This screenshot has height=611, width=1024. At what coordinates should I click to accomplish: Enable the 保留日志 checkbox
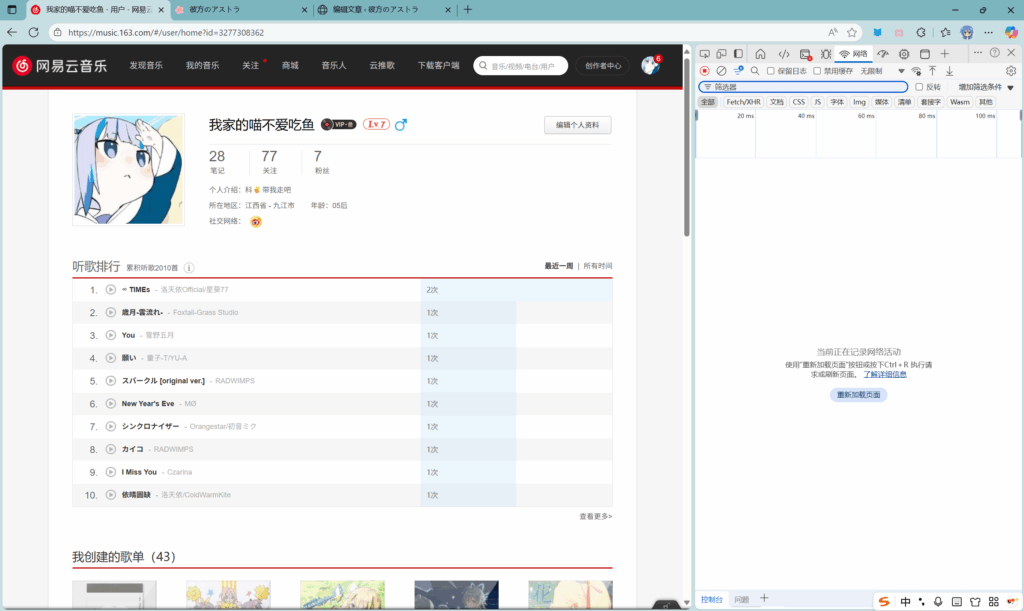coord(771,71)
